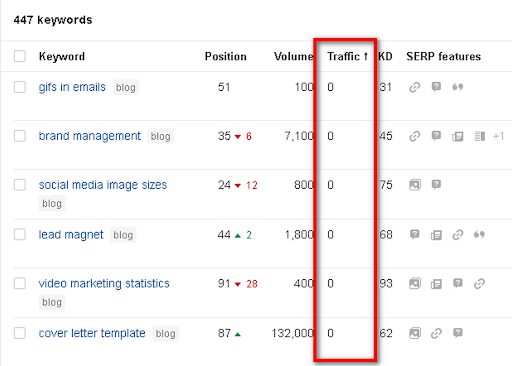Image resolution: width=512 pixels, height=366 pixels.
Task: Click the KD value 93
Action: tap(386, 283)
